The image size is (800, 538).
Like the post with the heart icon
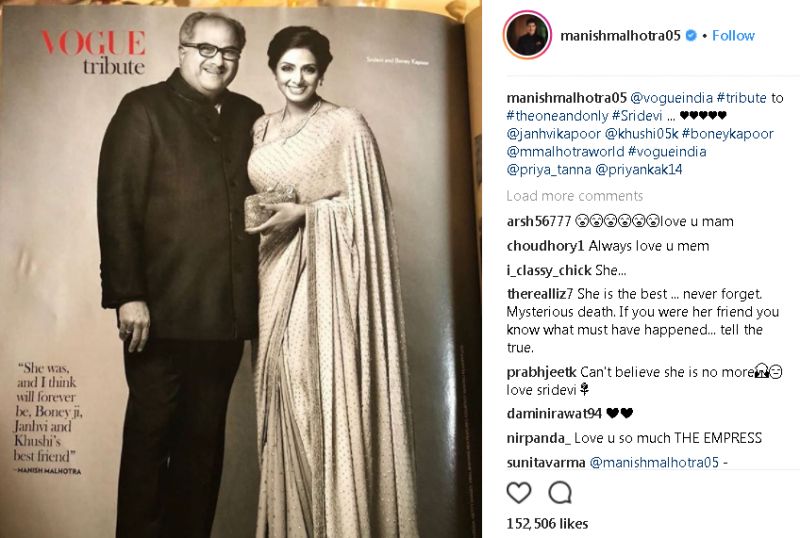click(519, 493)
